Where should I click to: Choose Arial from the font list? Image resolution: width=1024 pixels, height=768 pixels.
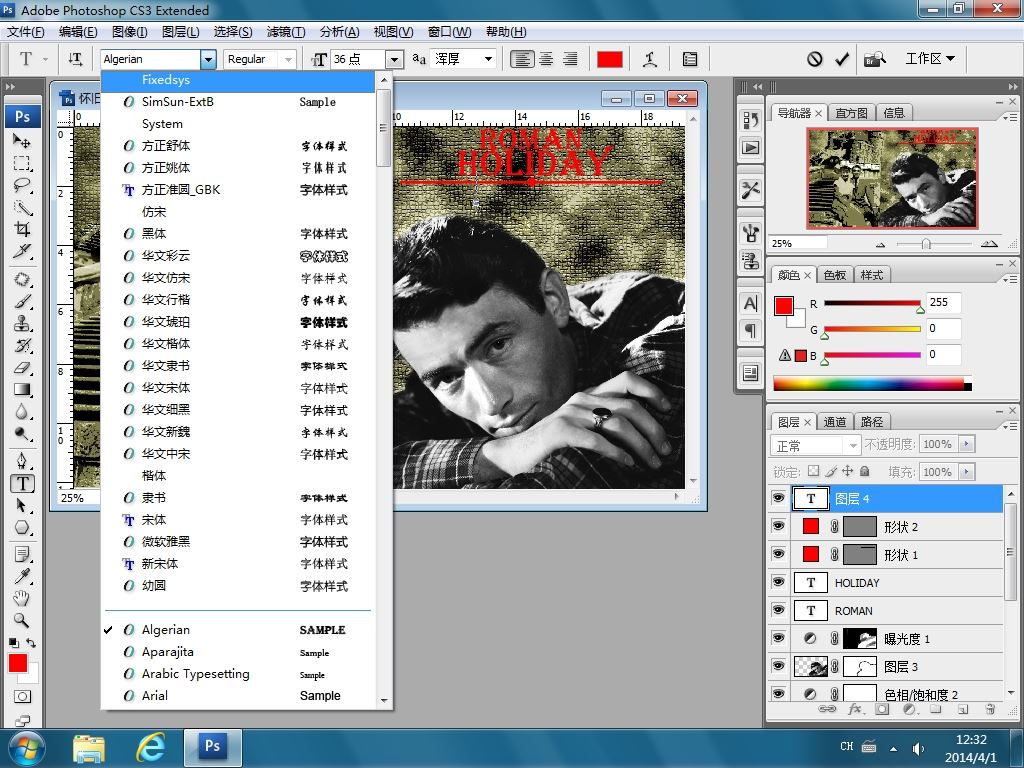238,696
